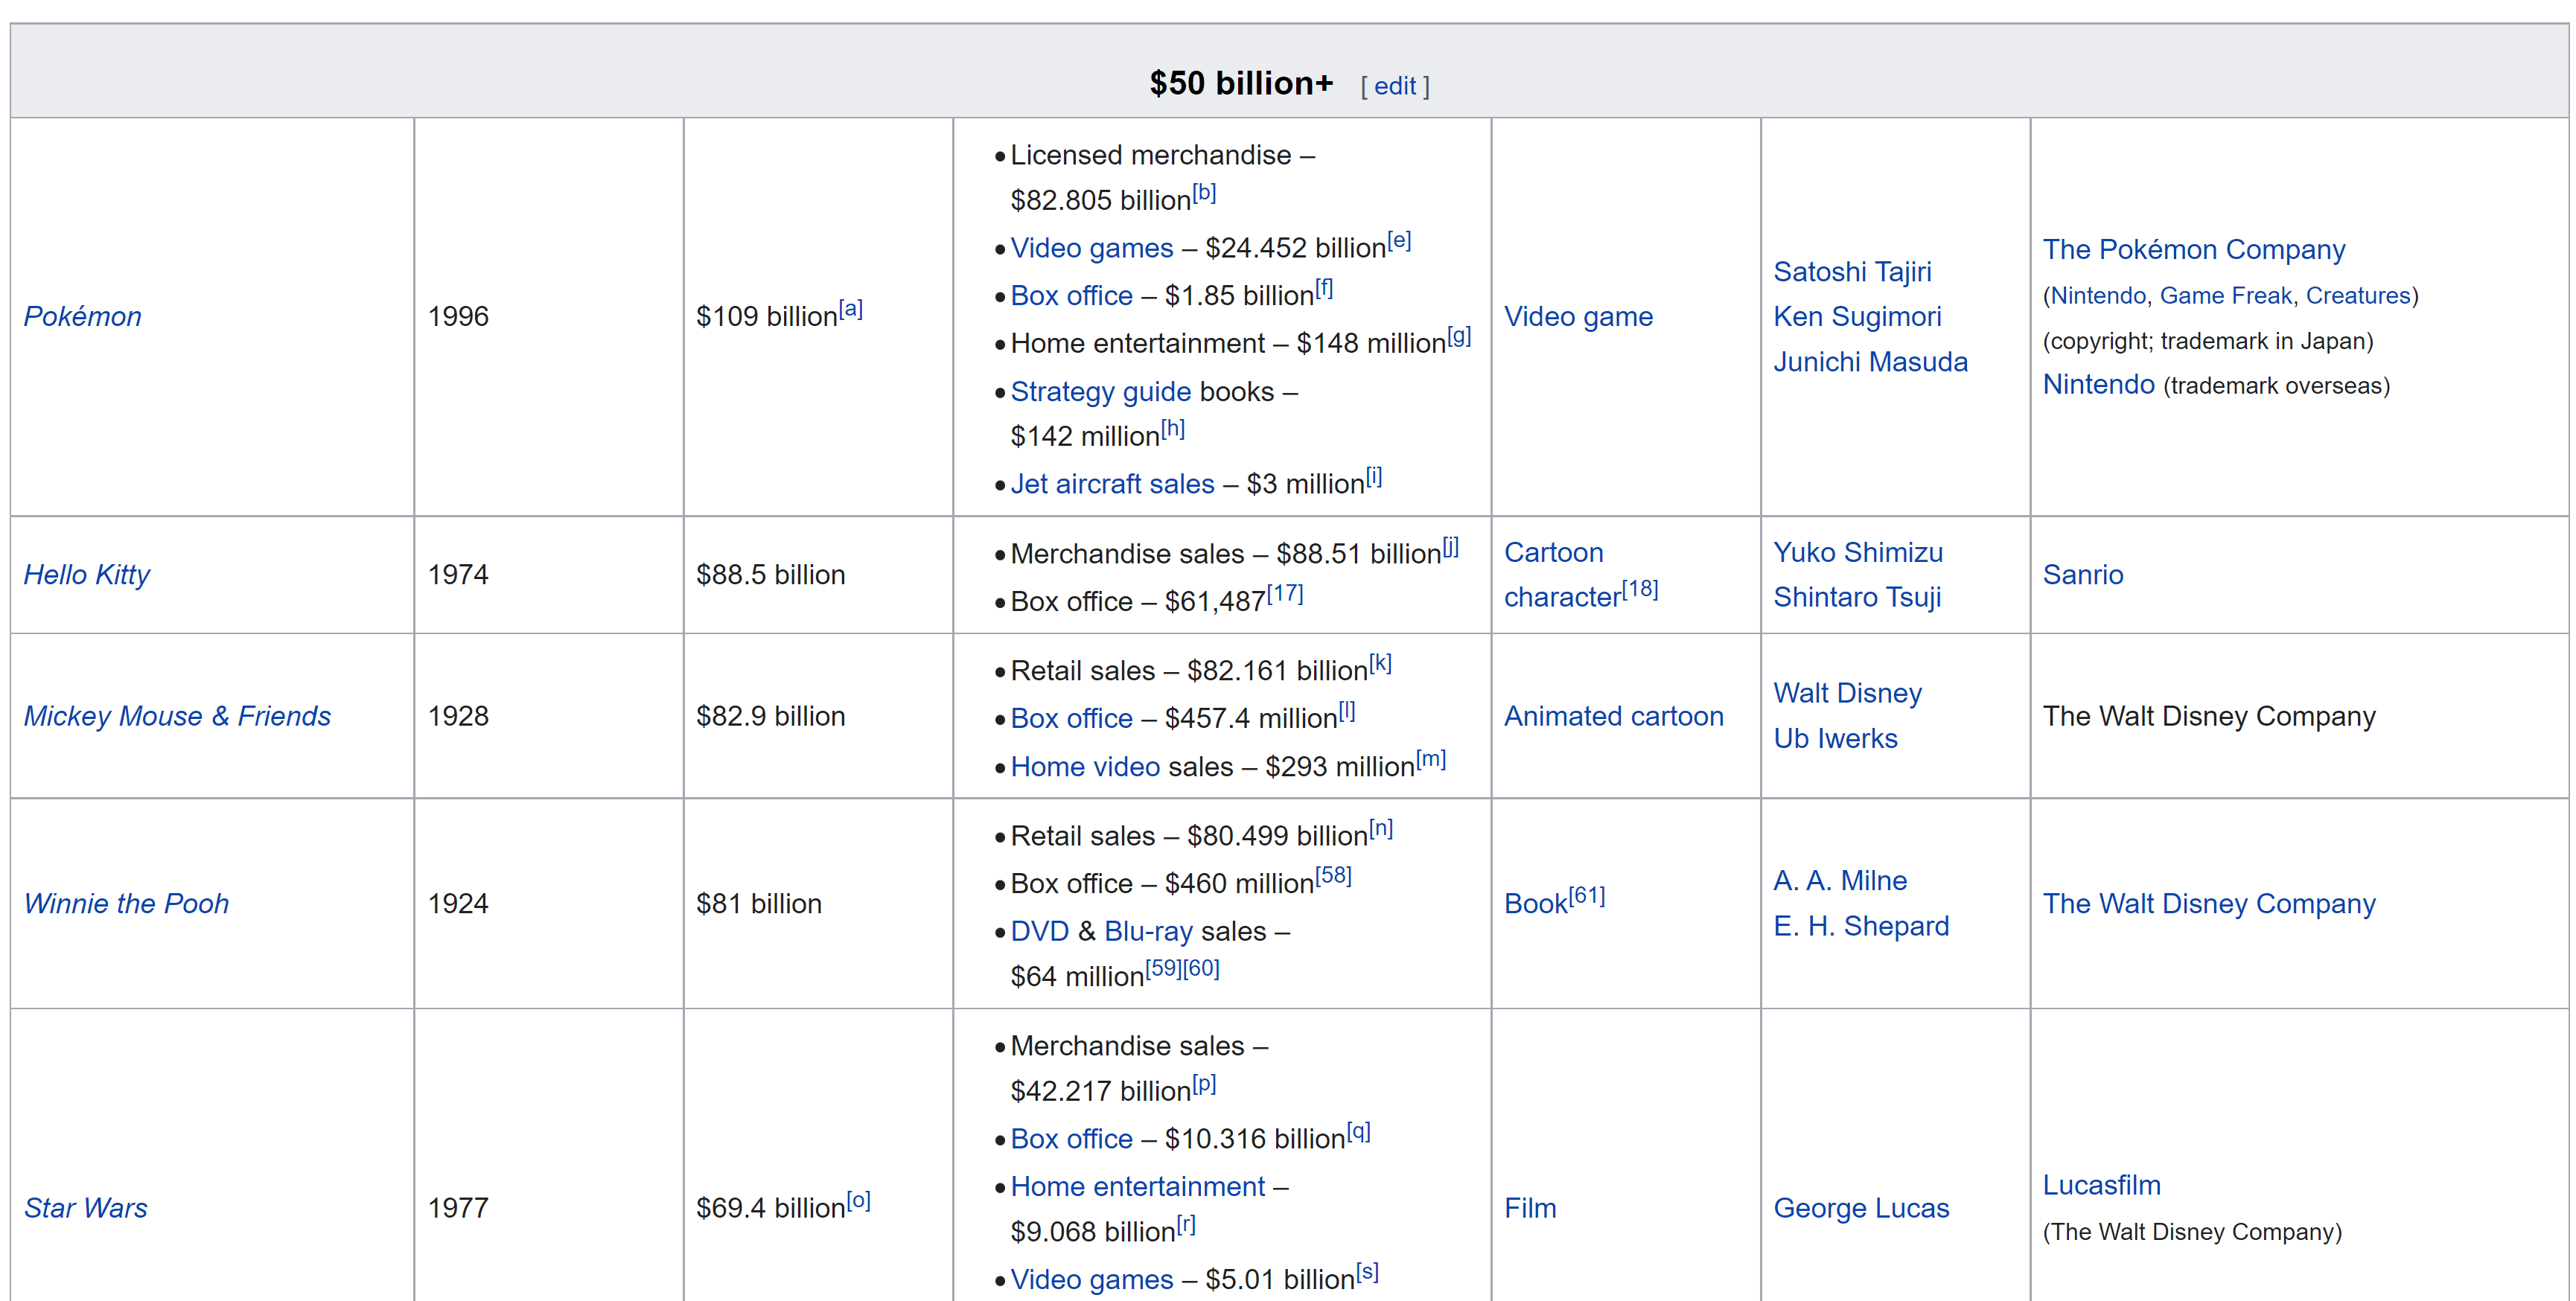2576x1301 pixels.
Task: Visit Satoshi Tajiri's page
Action: click(1852, 271)
